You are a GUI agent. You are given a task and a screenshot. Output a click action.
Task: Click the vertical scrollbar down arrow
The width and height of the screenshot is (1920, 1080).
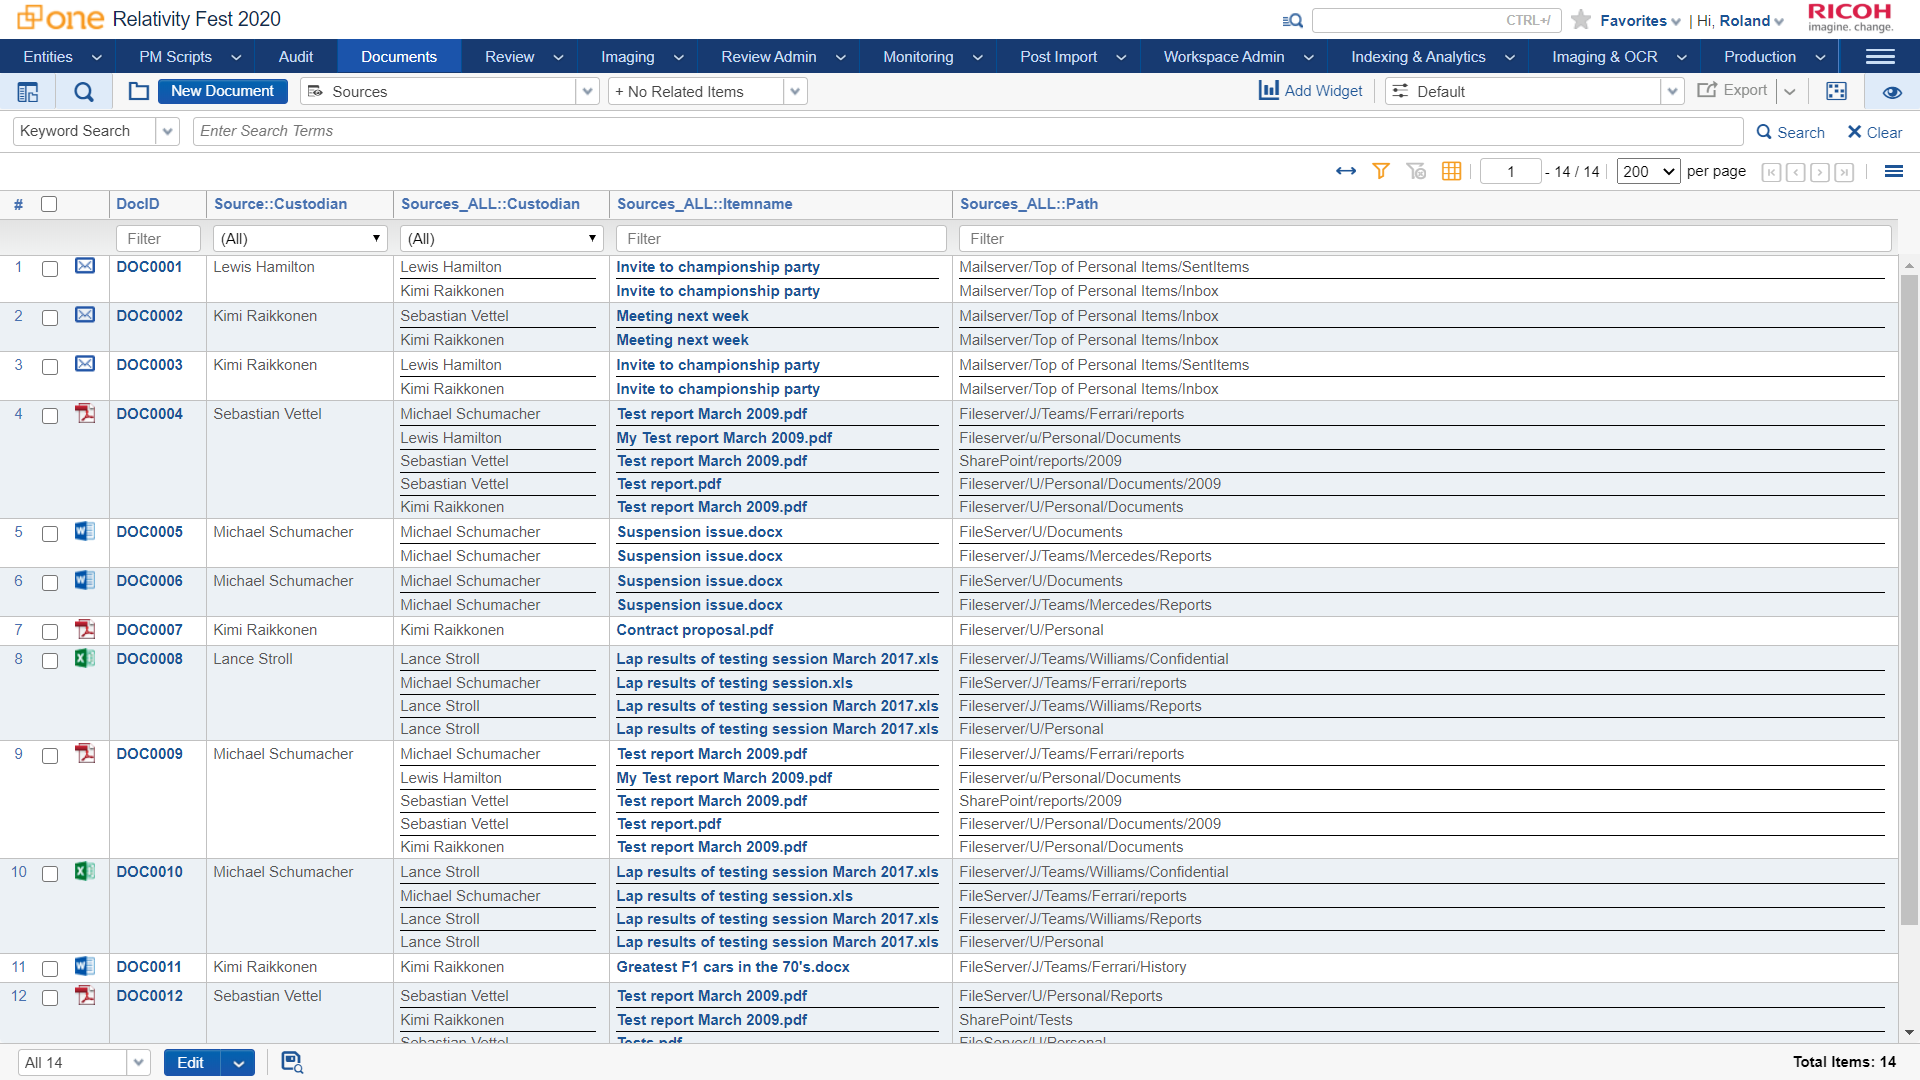pos(1909,1032)
